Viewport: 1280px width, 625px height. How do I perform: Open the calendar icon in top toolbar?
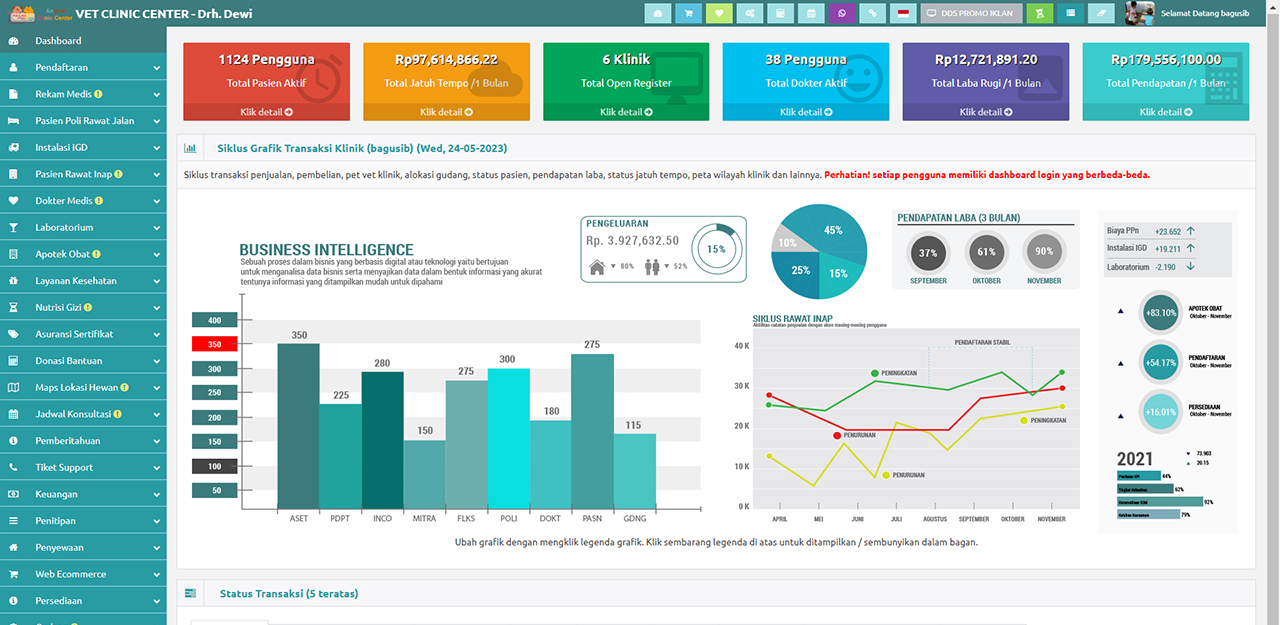coord(811,13)
